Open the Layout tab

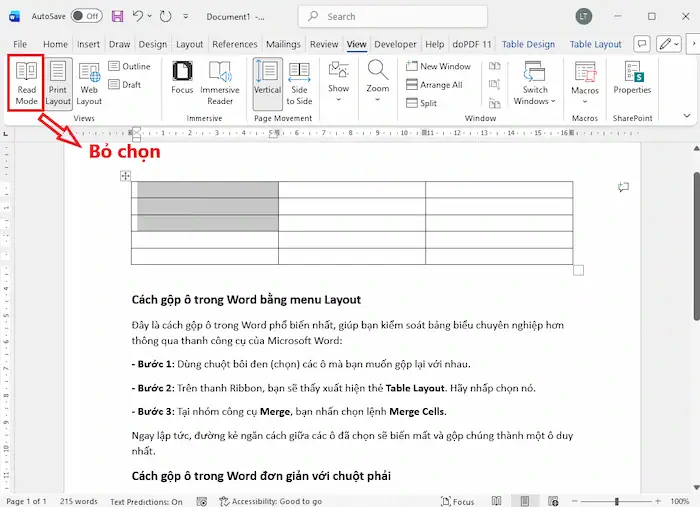coord(189,44)
